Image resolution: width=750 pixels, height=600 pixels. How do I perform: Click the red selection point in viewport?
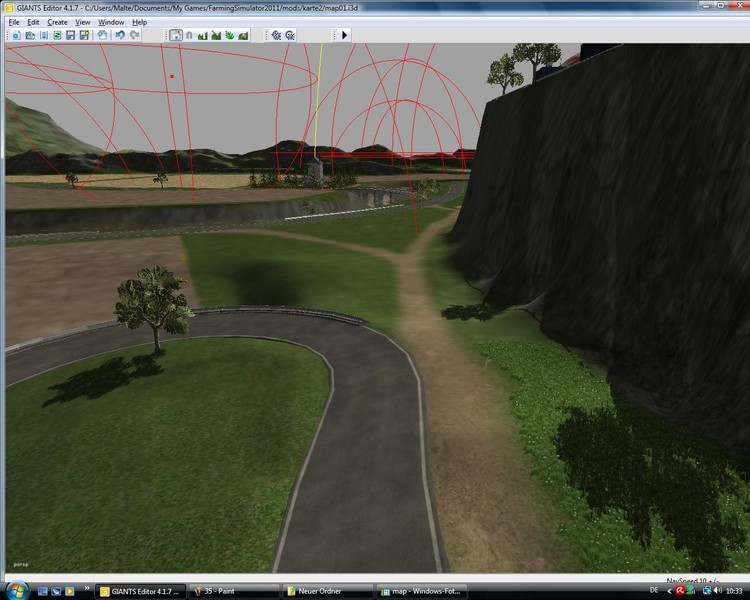click(x=172, y=76)
